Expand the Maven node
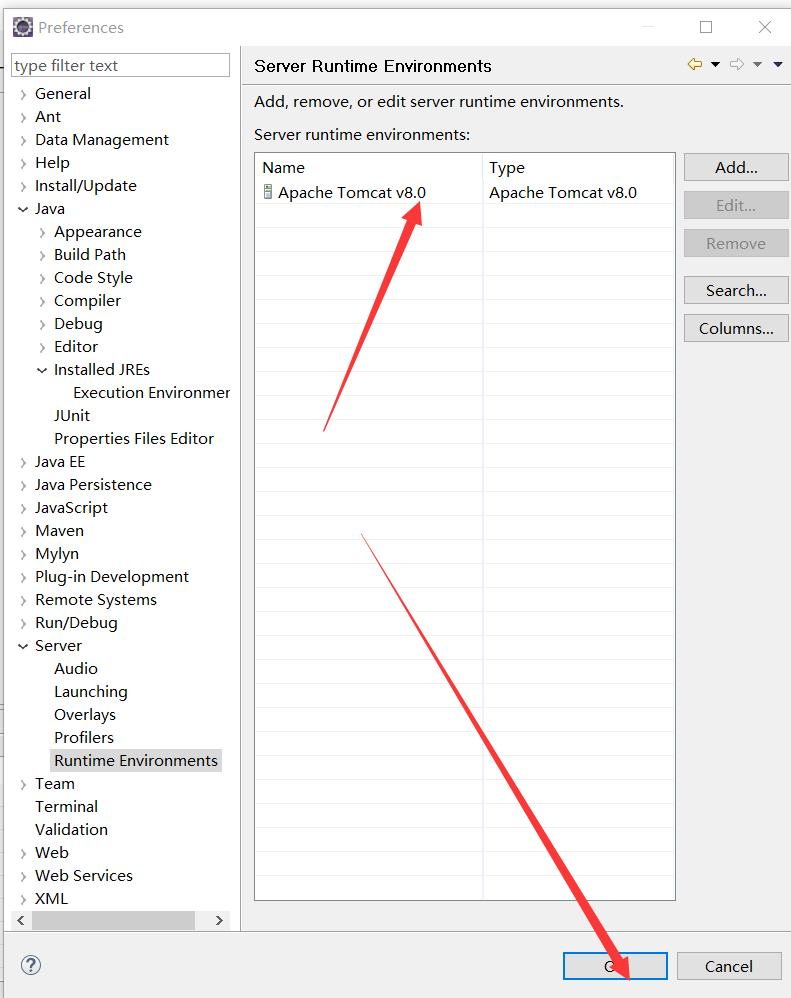The image size is (791, 998). (x=23, y=531)
